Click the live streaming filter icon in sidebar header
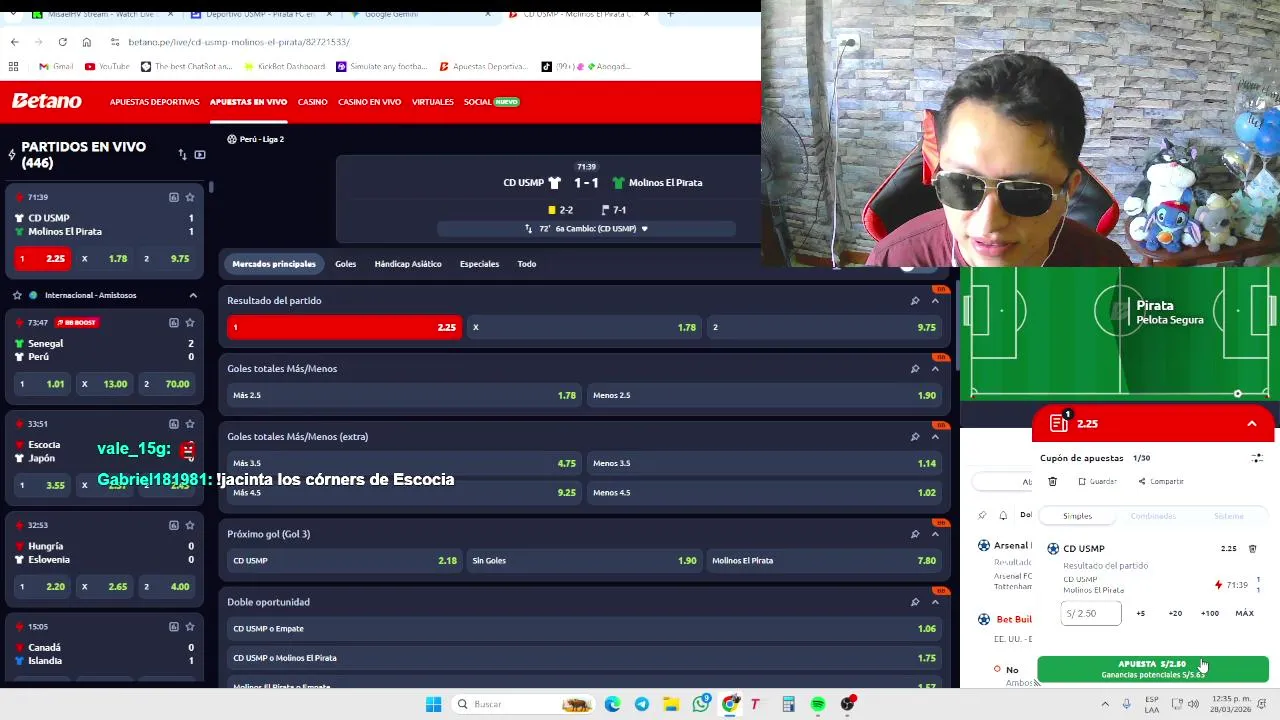This screenshot has height=720, width=1280. click(200, 155)
